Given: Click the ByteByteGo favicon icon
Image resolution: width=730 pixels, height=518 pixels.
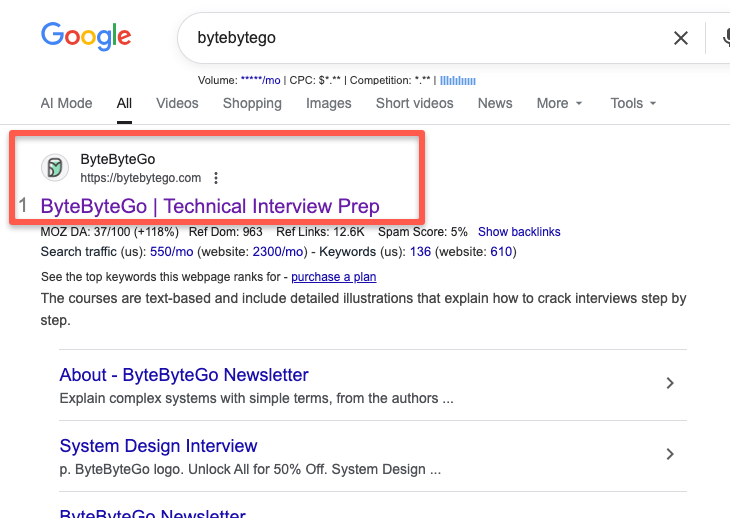Looking at the screenshot, I should [55, 168].
